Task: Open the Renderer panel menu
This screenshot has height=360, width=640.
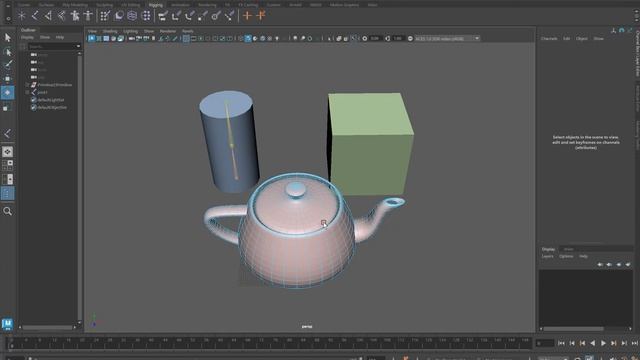Action: pos(167,31)
